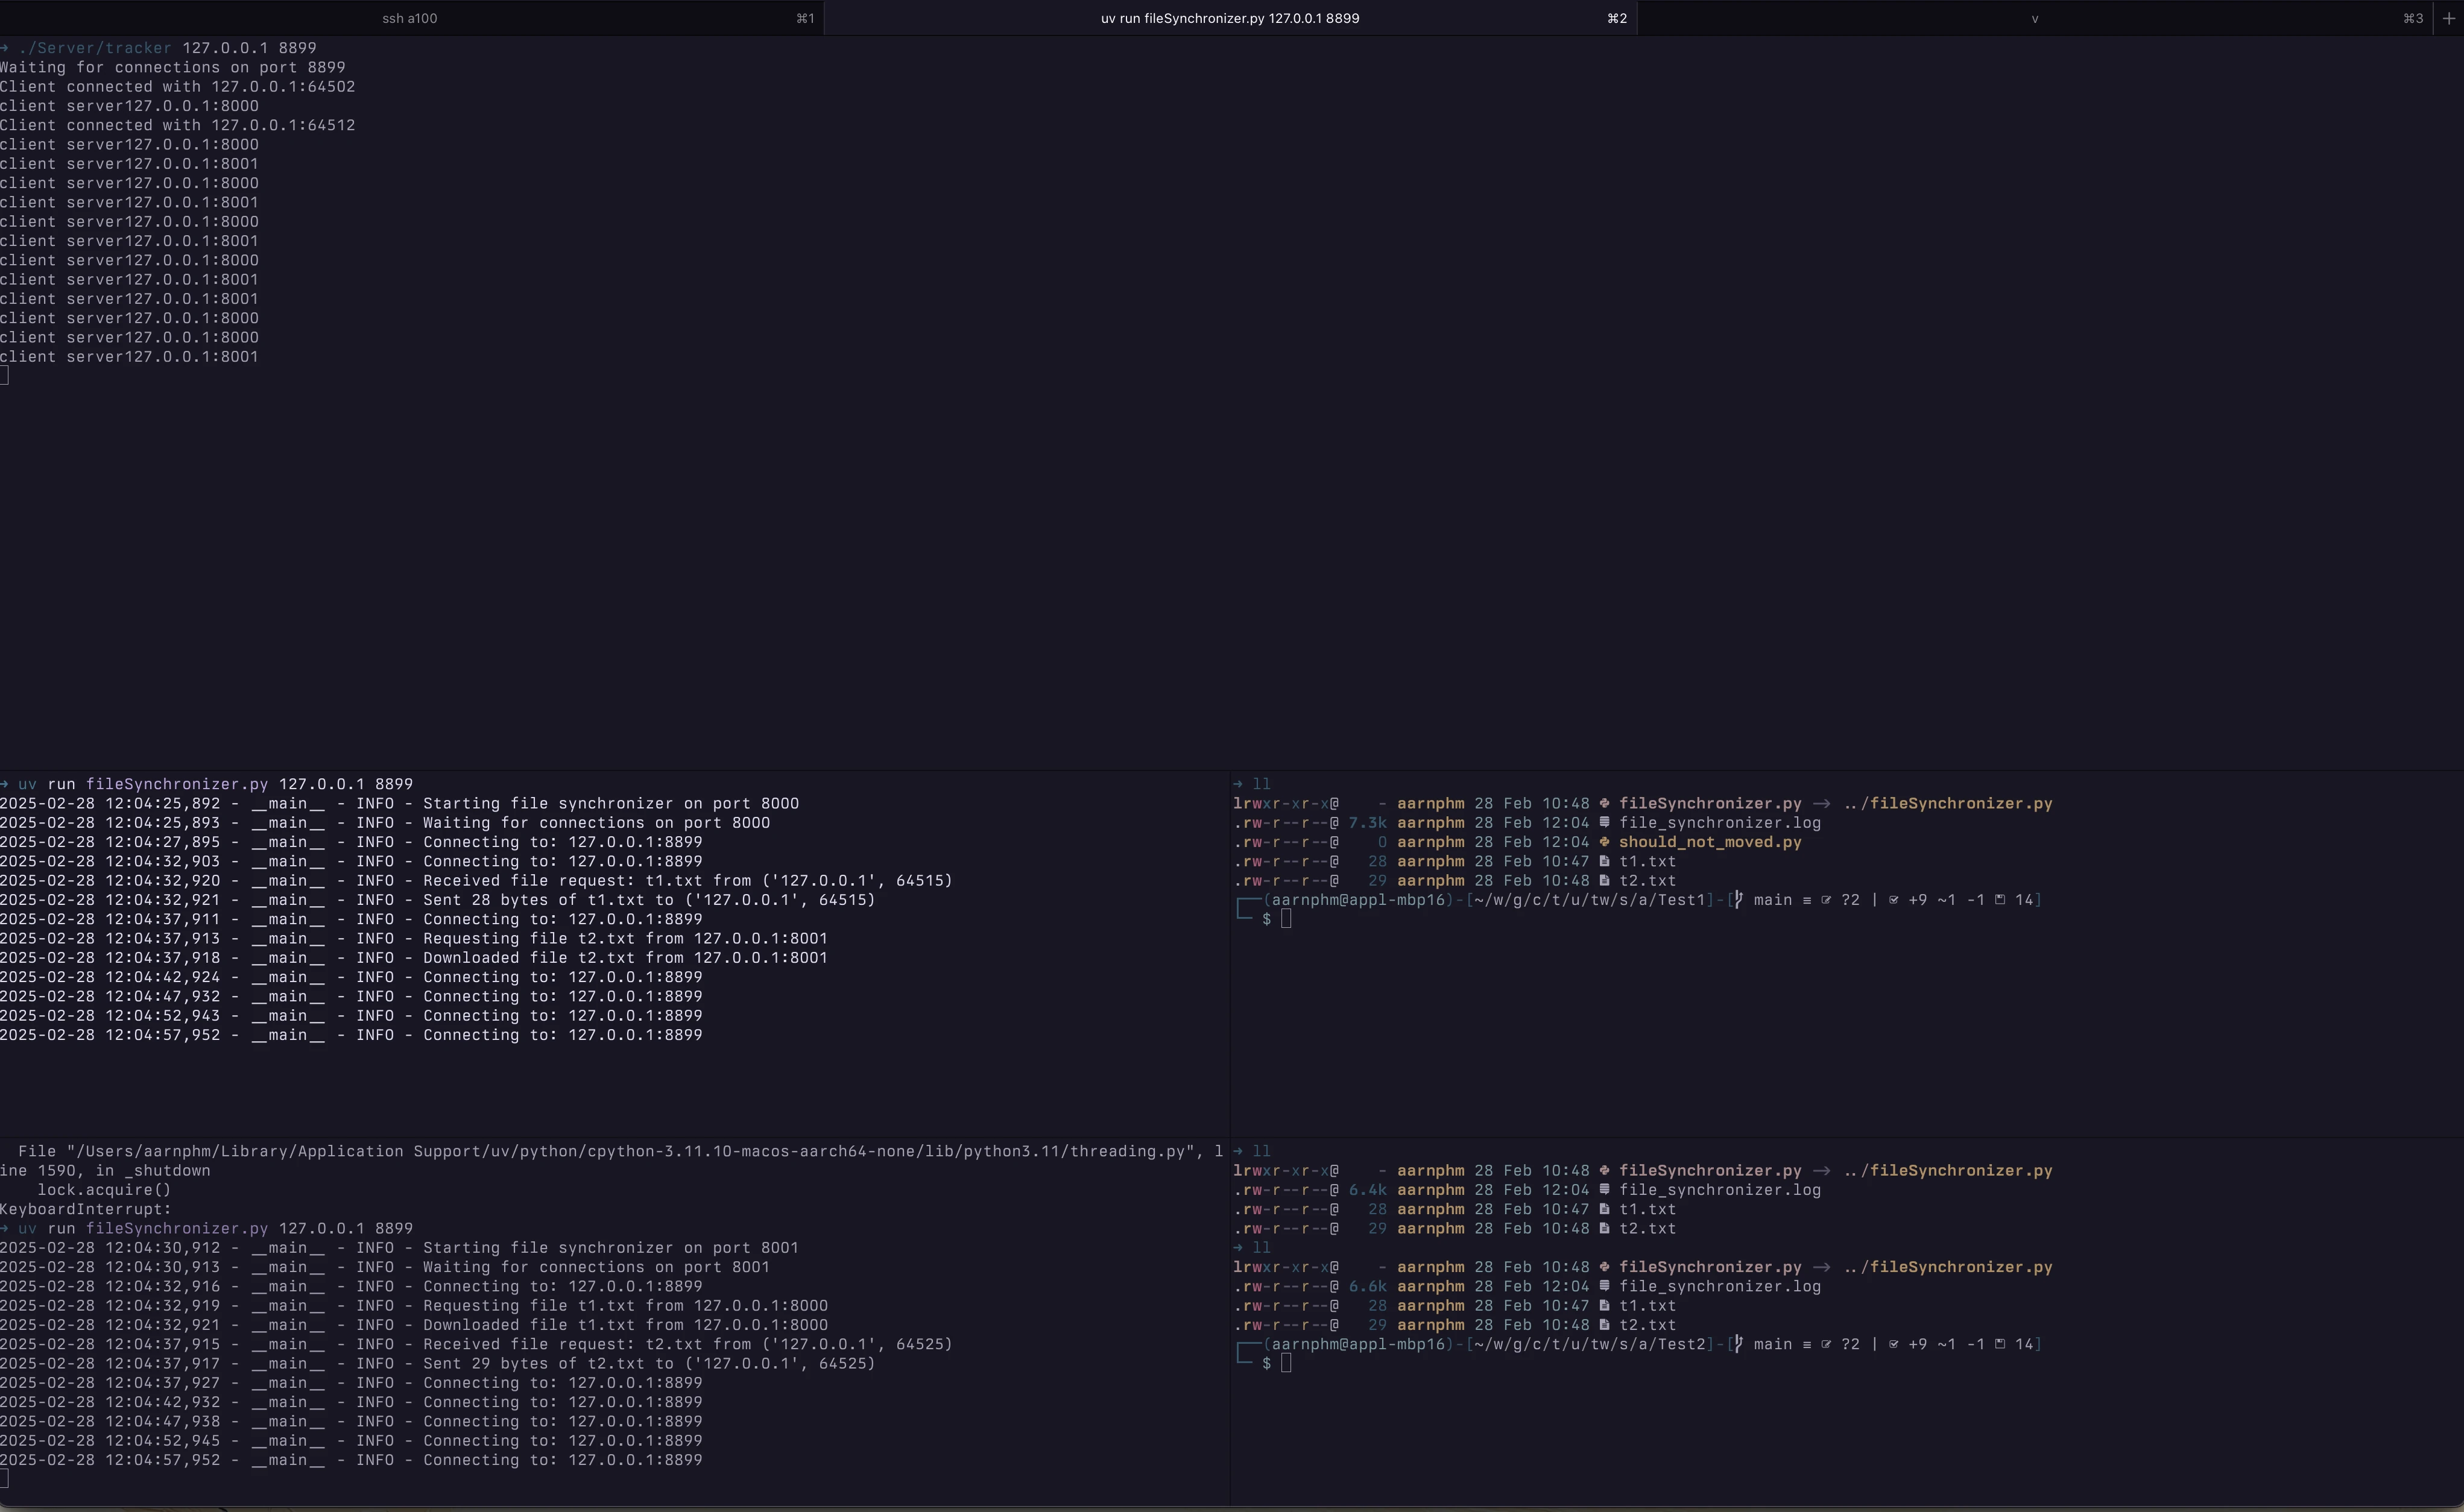Click the stash icon before '14' in the Test2 prompt

point(2000,1345)
